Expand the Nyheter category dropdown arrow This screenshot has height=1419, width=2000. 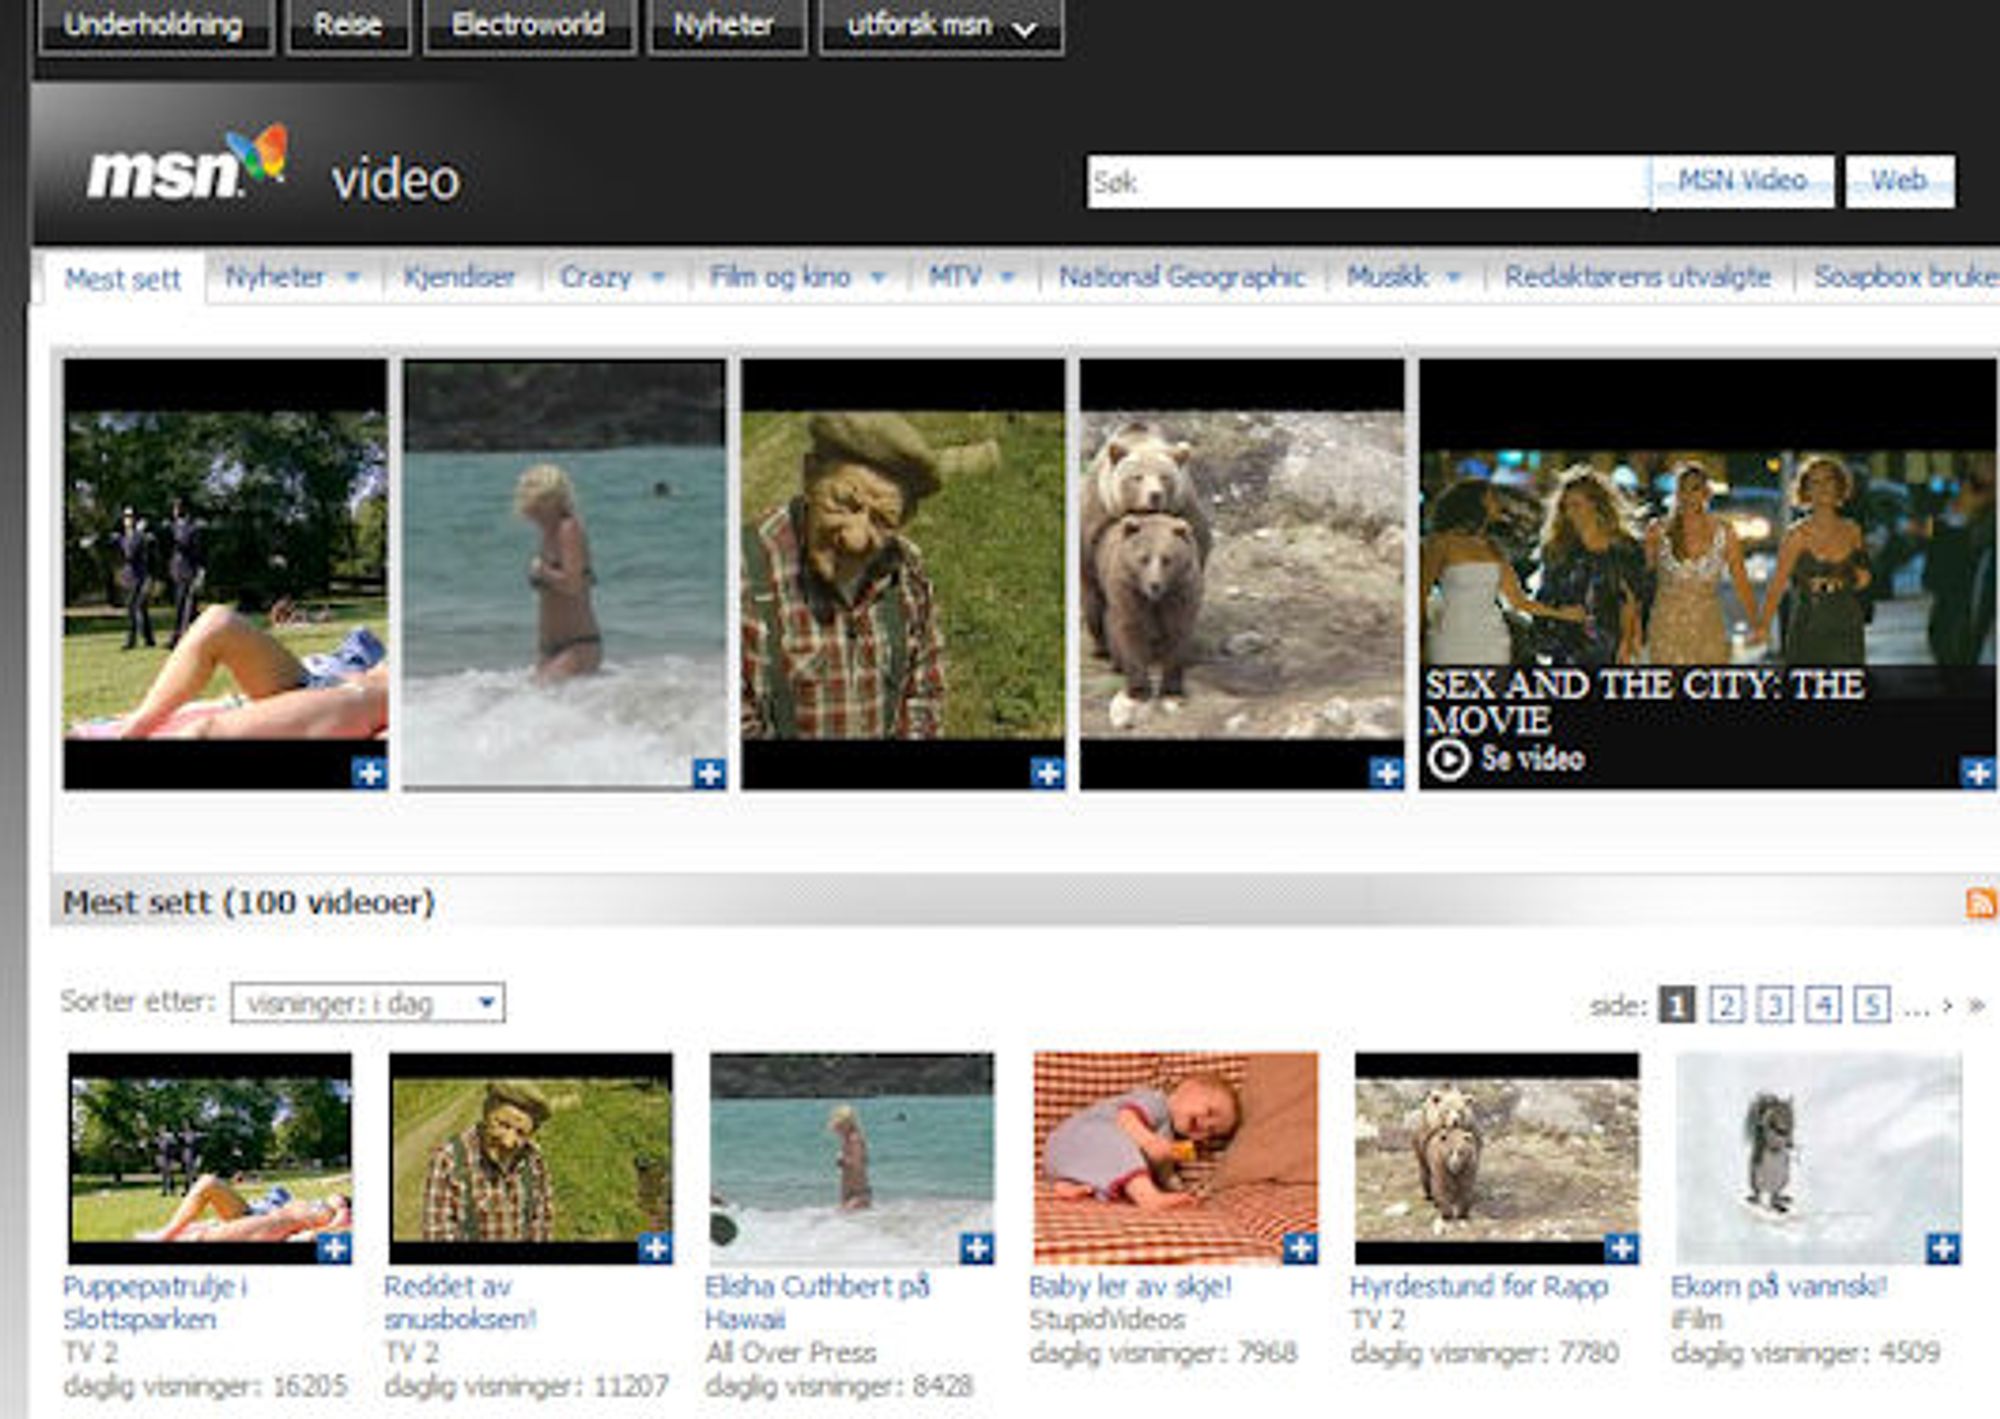[352, 277]
